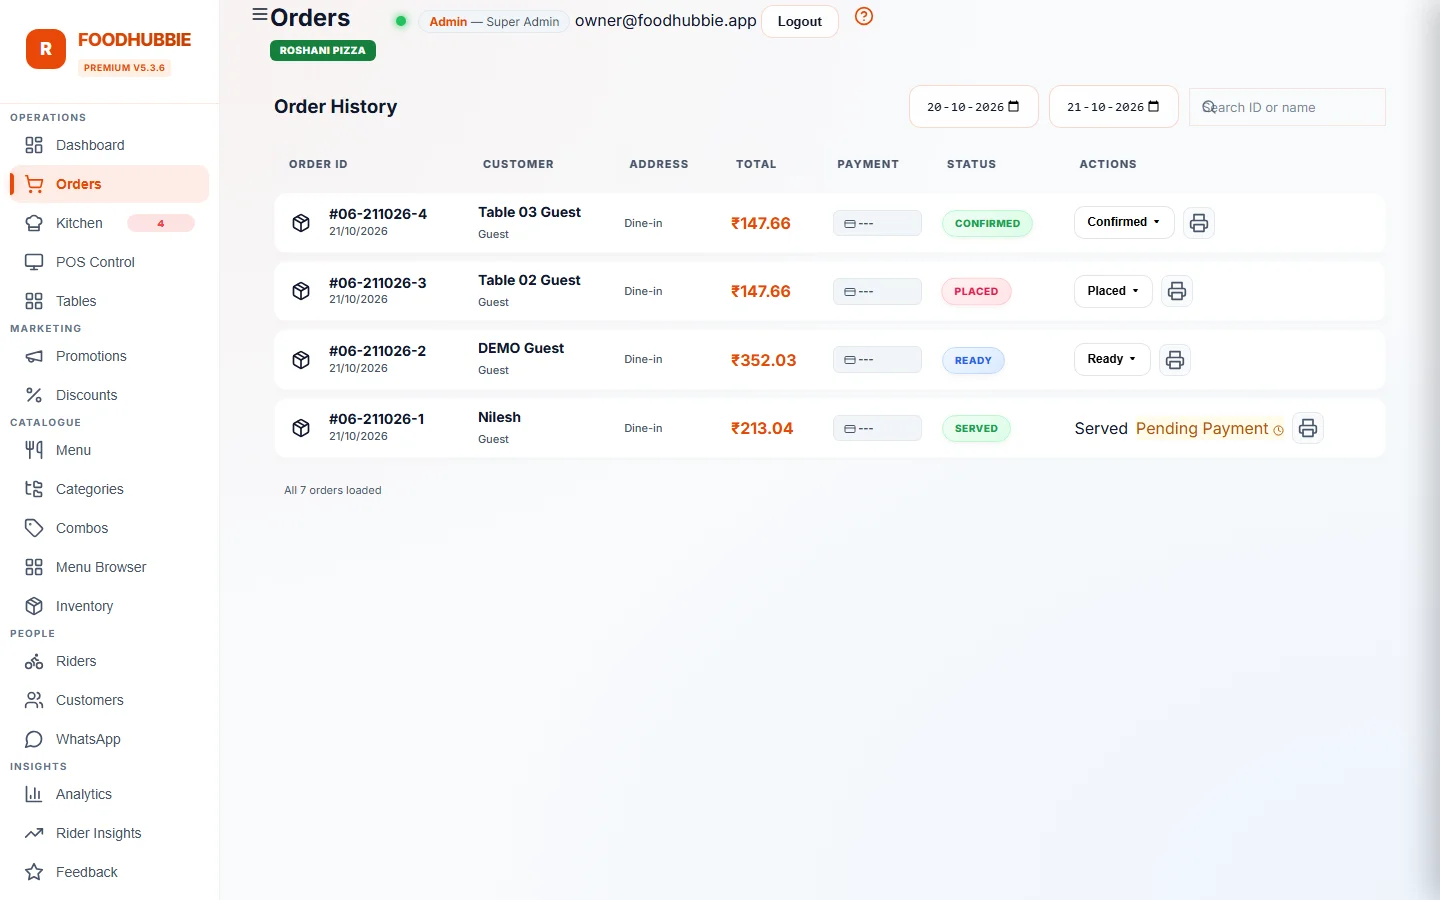
Task: Toggle the hamburger sidebar menu icon
Action: point(260,15)
